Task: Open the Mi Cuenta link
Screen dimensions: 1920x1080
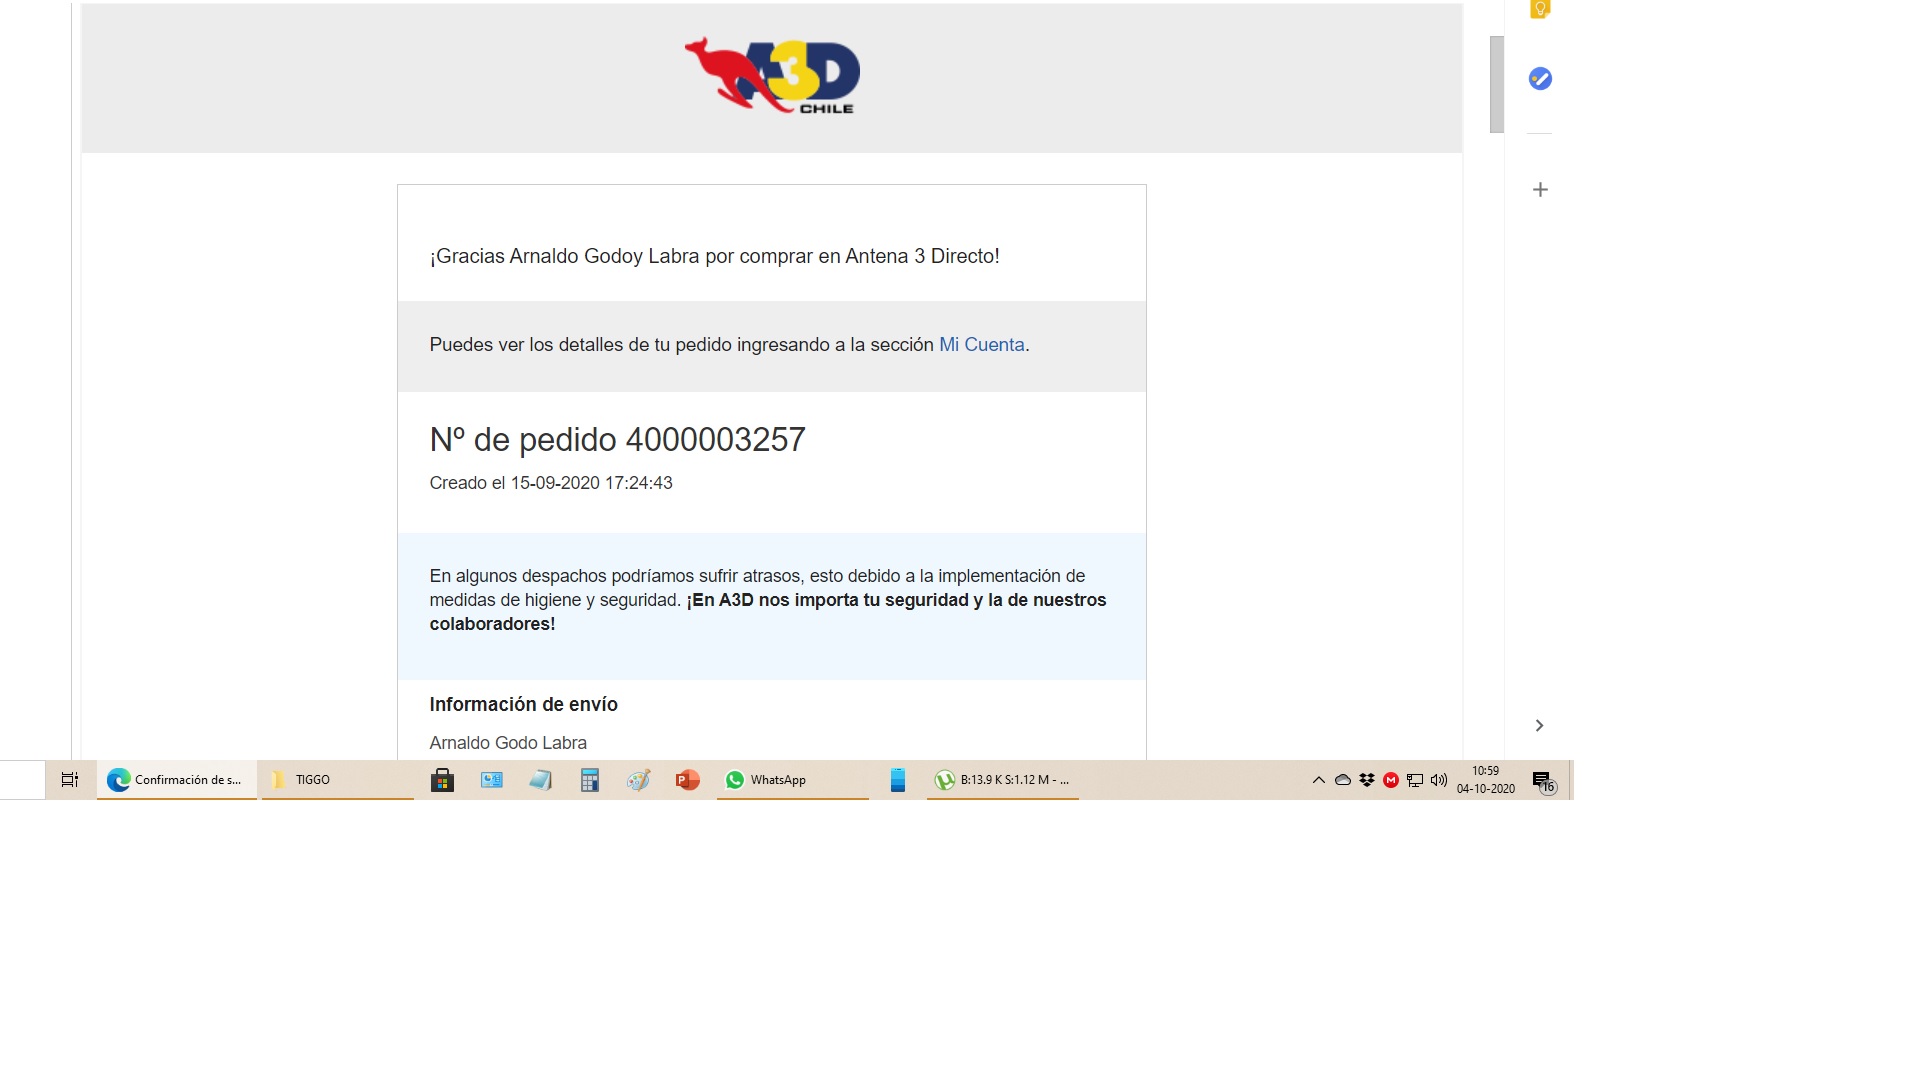Action: pos(981,345)
